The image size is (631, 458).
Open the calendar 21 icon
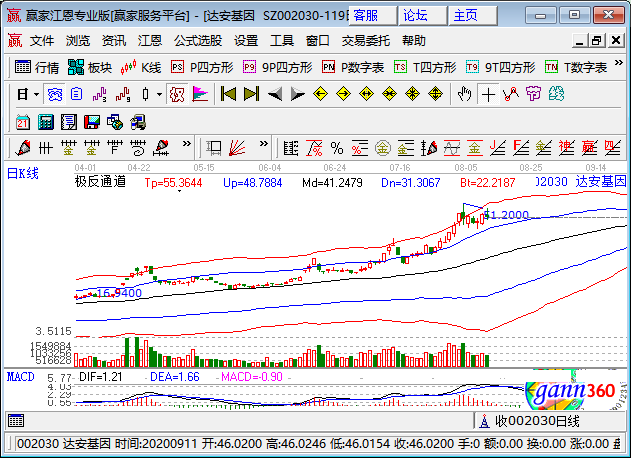[x=23, y=122]
